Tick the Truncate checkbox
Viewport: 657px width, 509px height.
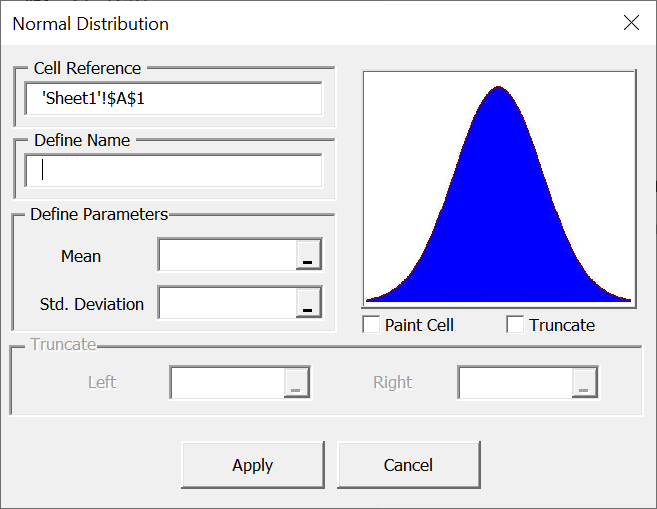516,325
